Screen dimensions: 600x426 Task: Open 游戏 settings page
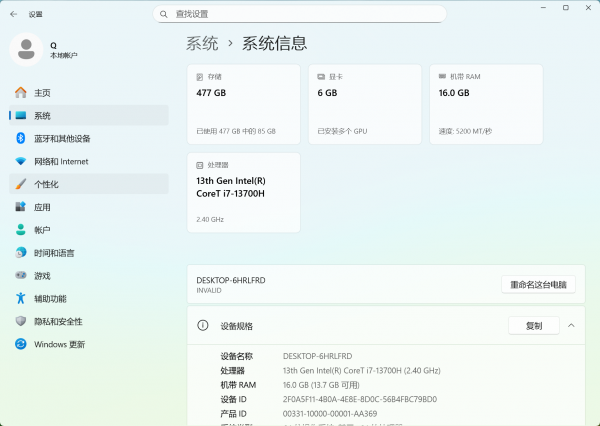point(89,275)
